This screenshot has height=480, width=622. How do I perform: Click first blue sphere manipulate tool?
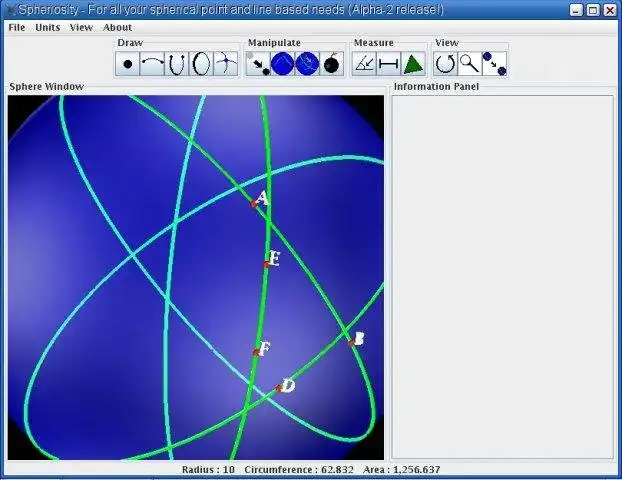click(x=283, y=64)
